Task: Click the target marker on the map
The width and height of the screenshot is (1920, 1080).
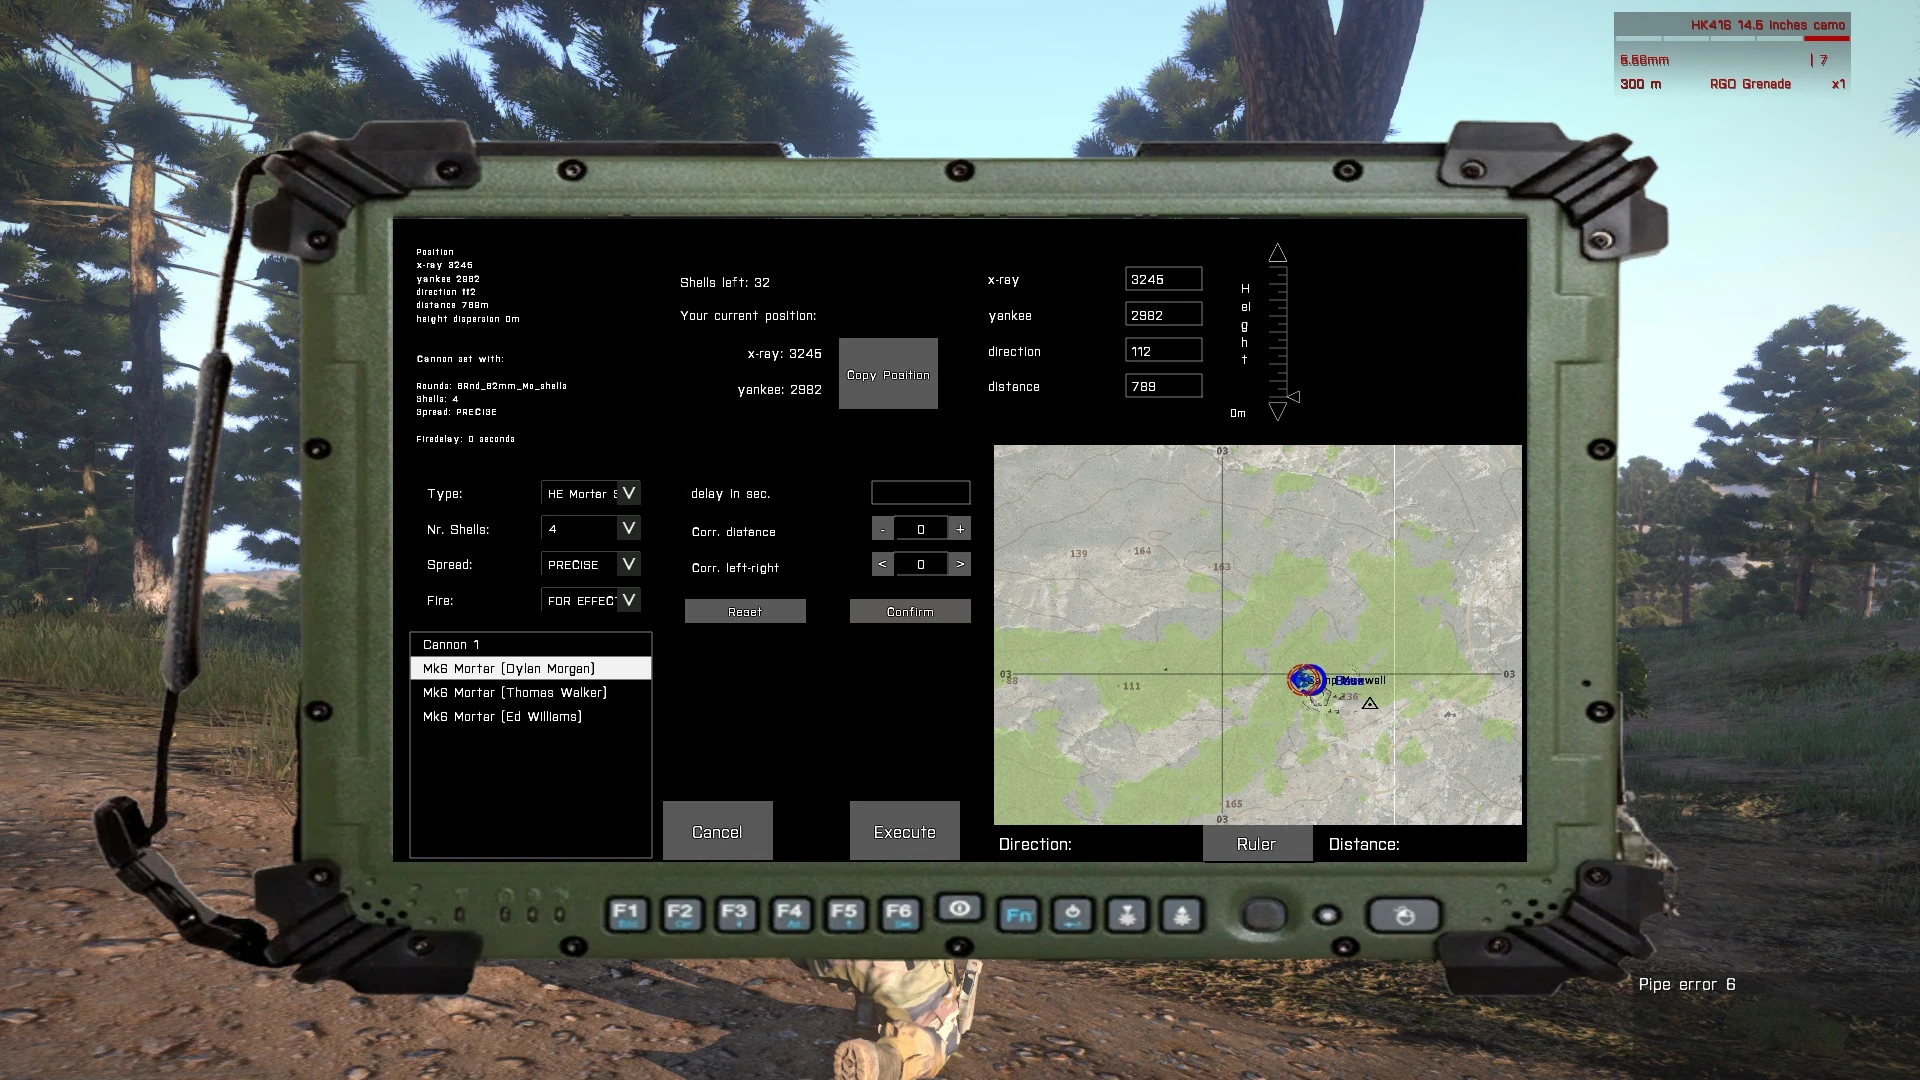Action: point(1305,681)
